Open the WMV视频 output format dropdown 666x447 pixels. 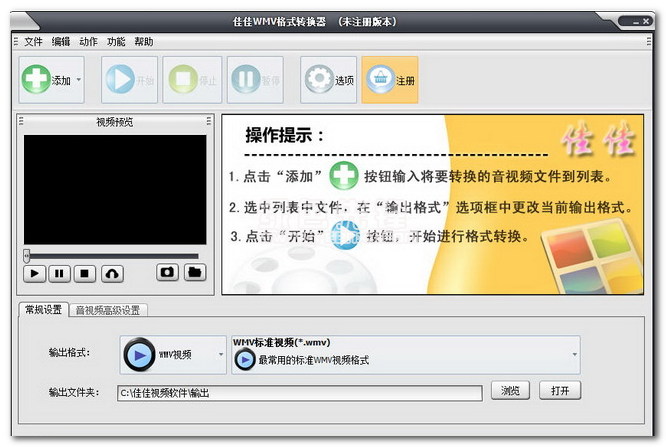point(173,355)
